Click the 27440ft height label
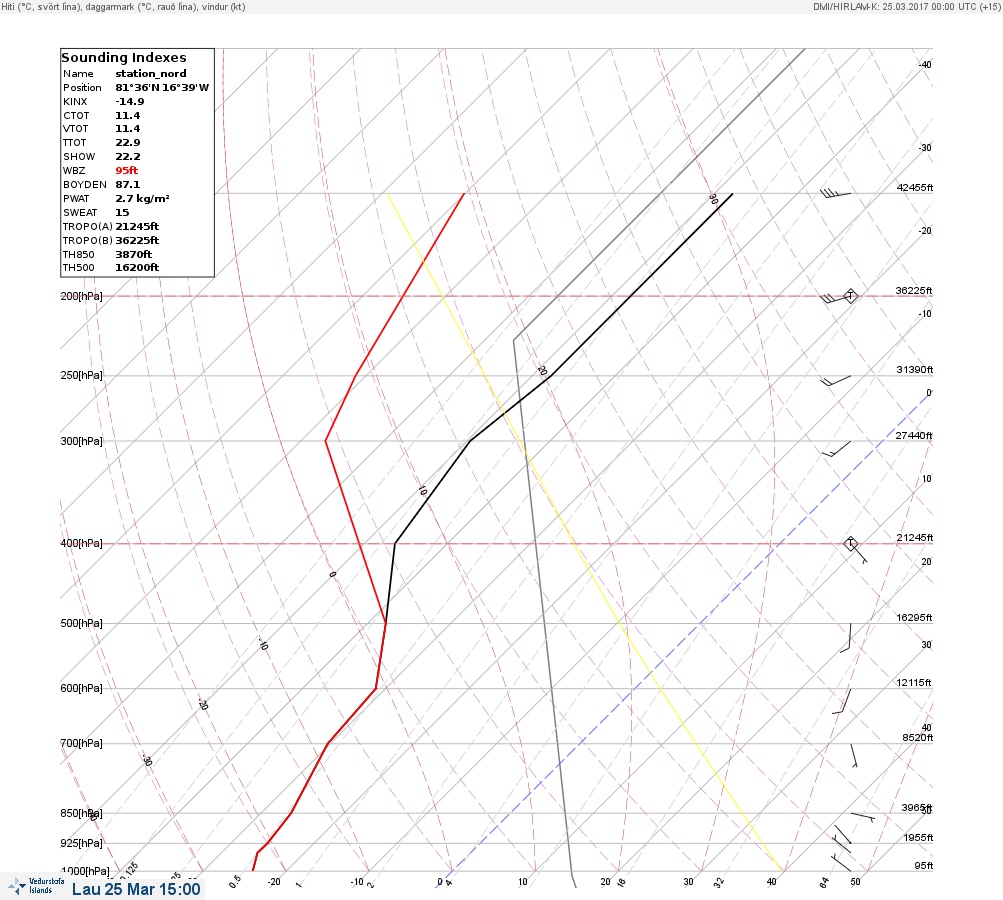Screen dimensions: 1003x900 coord(914,436)
